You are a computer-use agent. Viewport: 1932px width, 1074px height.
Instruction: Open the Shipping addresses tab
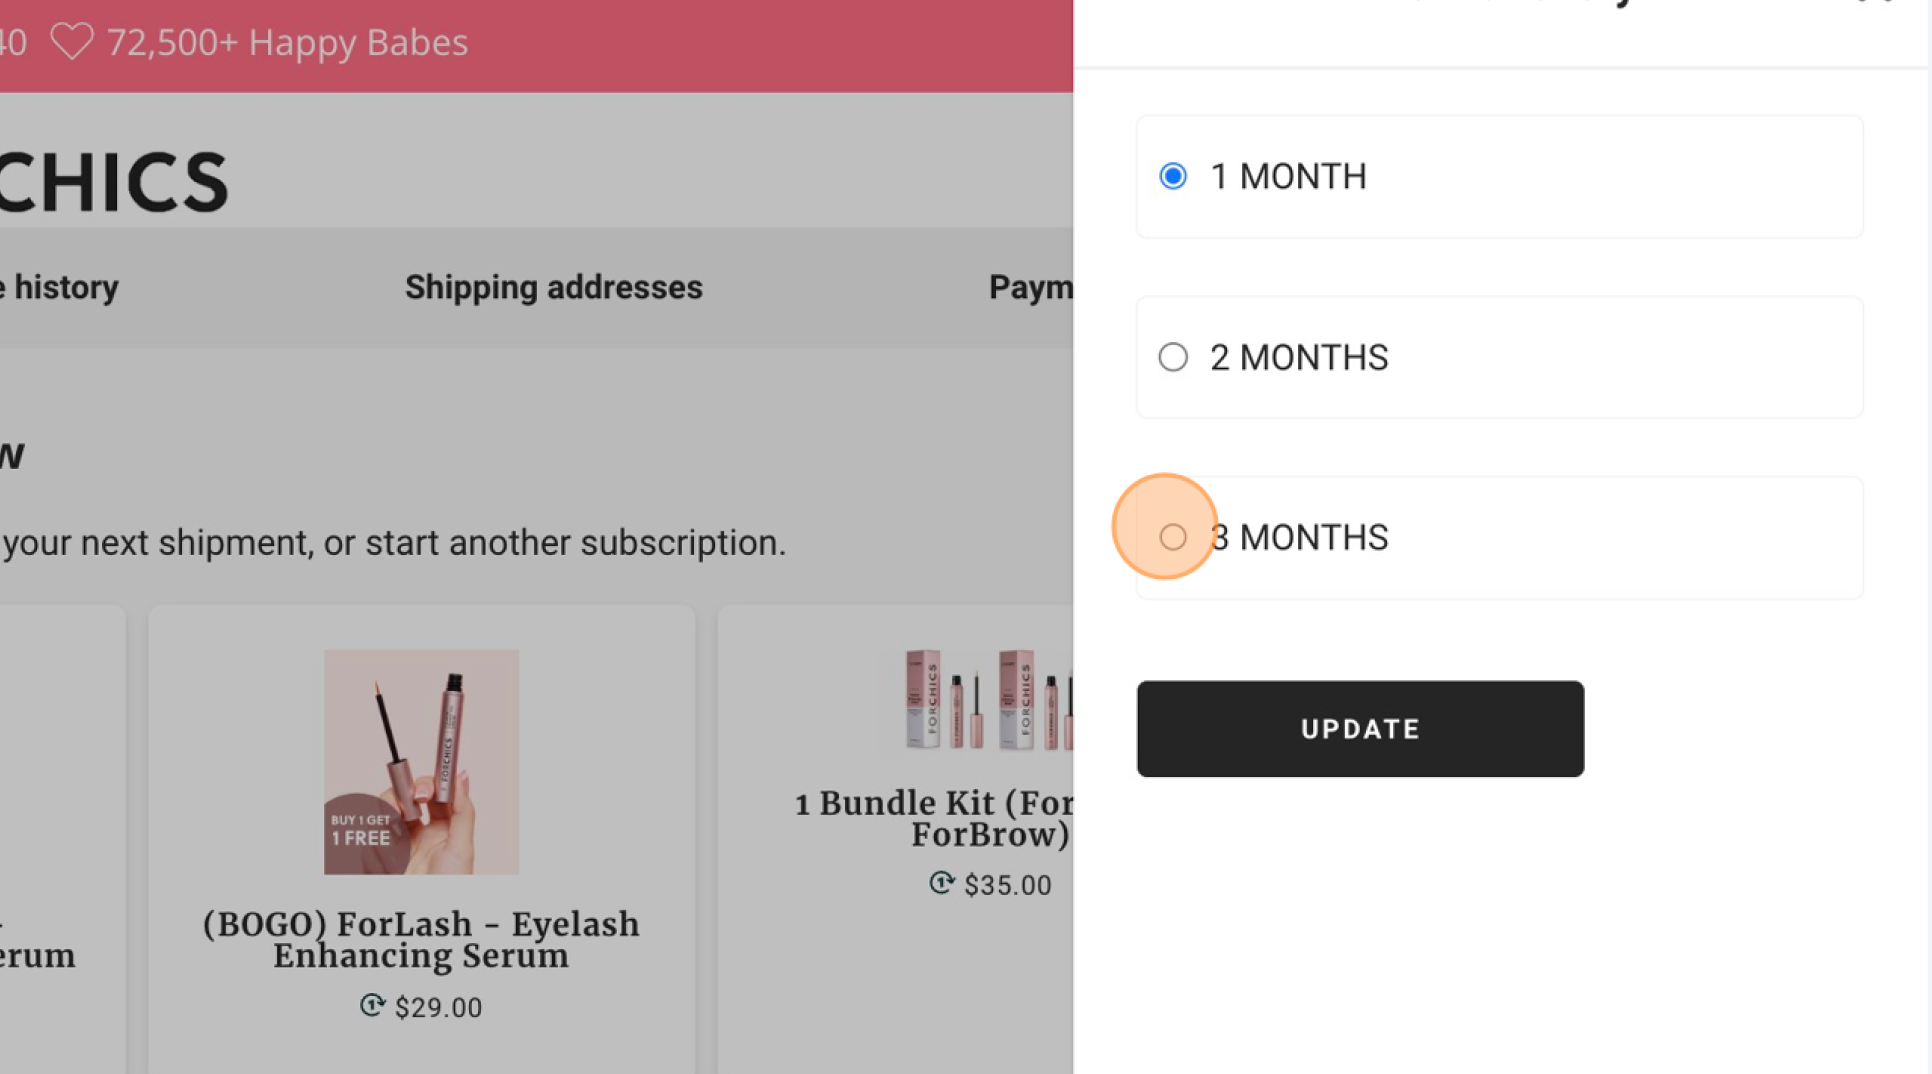[554, 287]
